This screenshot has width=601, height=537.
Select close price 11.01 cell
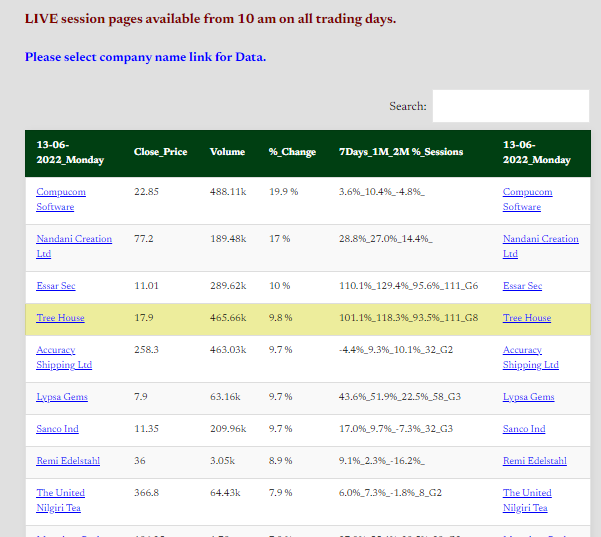146,286
